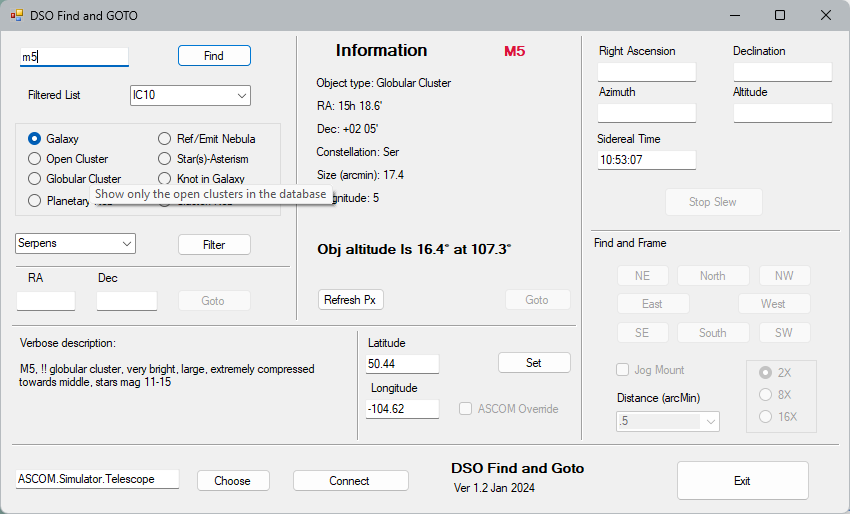Click the object search field containing m5
The image size is (850, 514).
tap(74, 56)
